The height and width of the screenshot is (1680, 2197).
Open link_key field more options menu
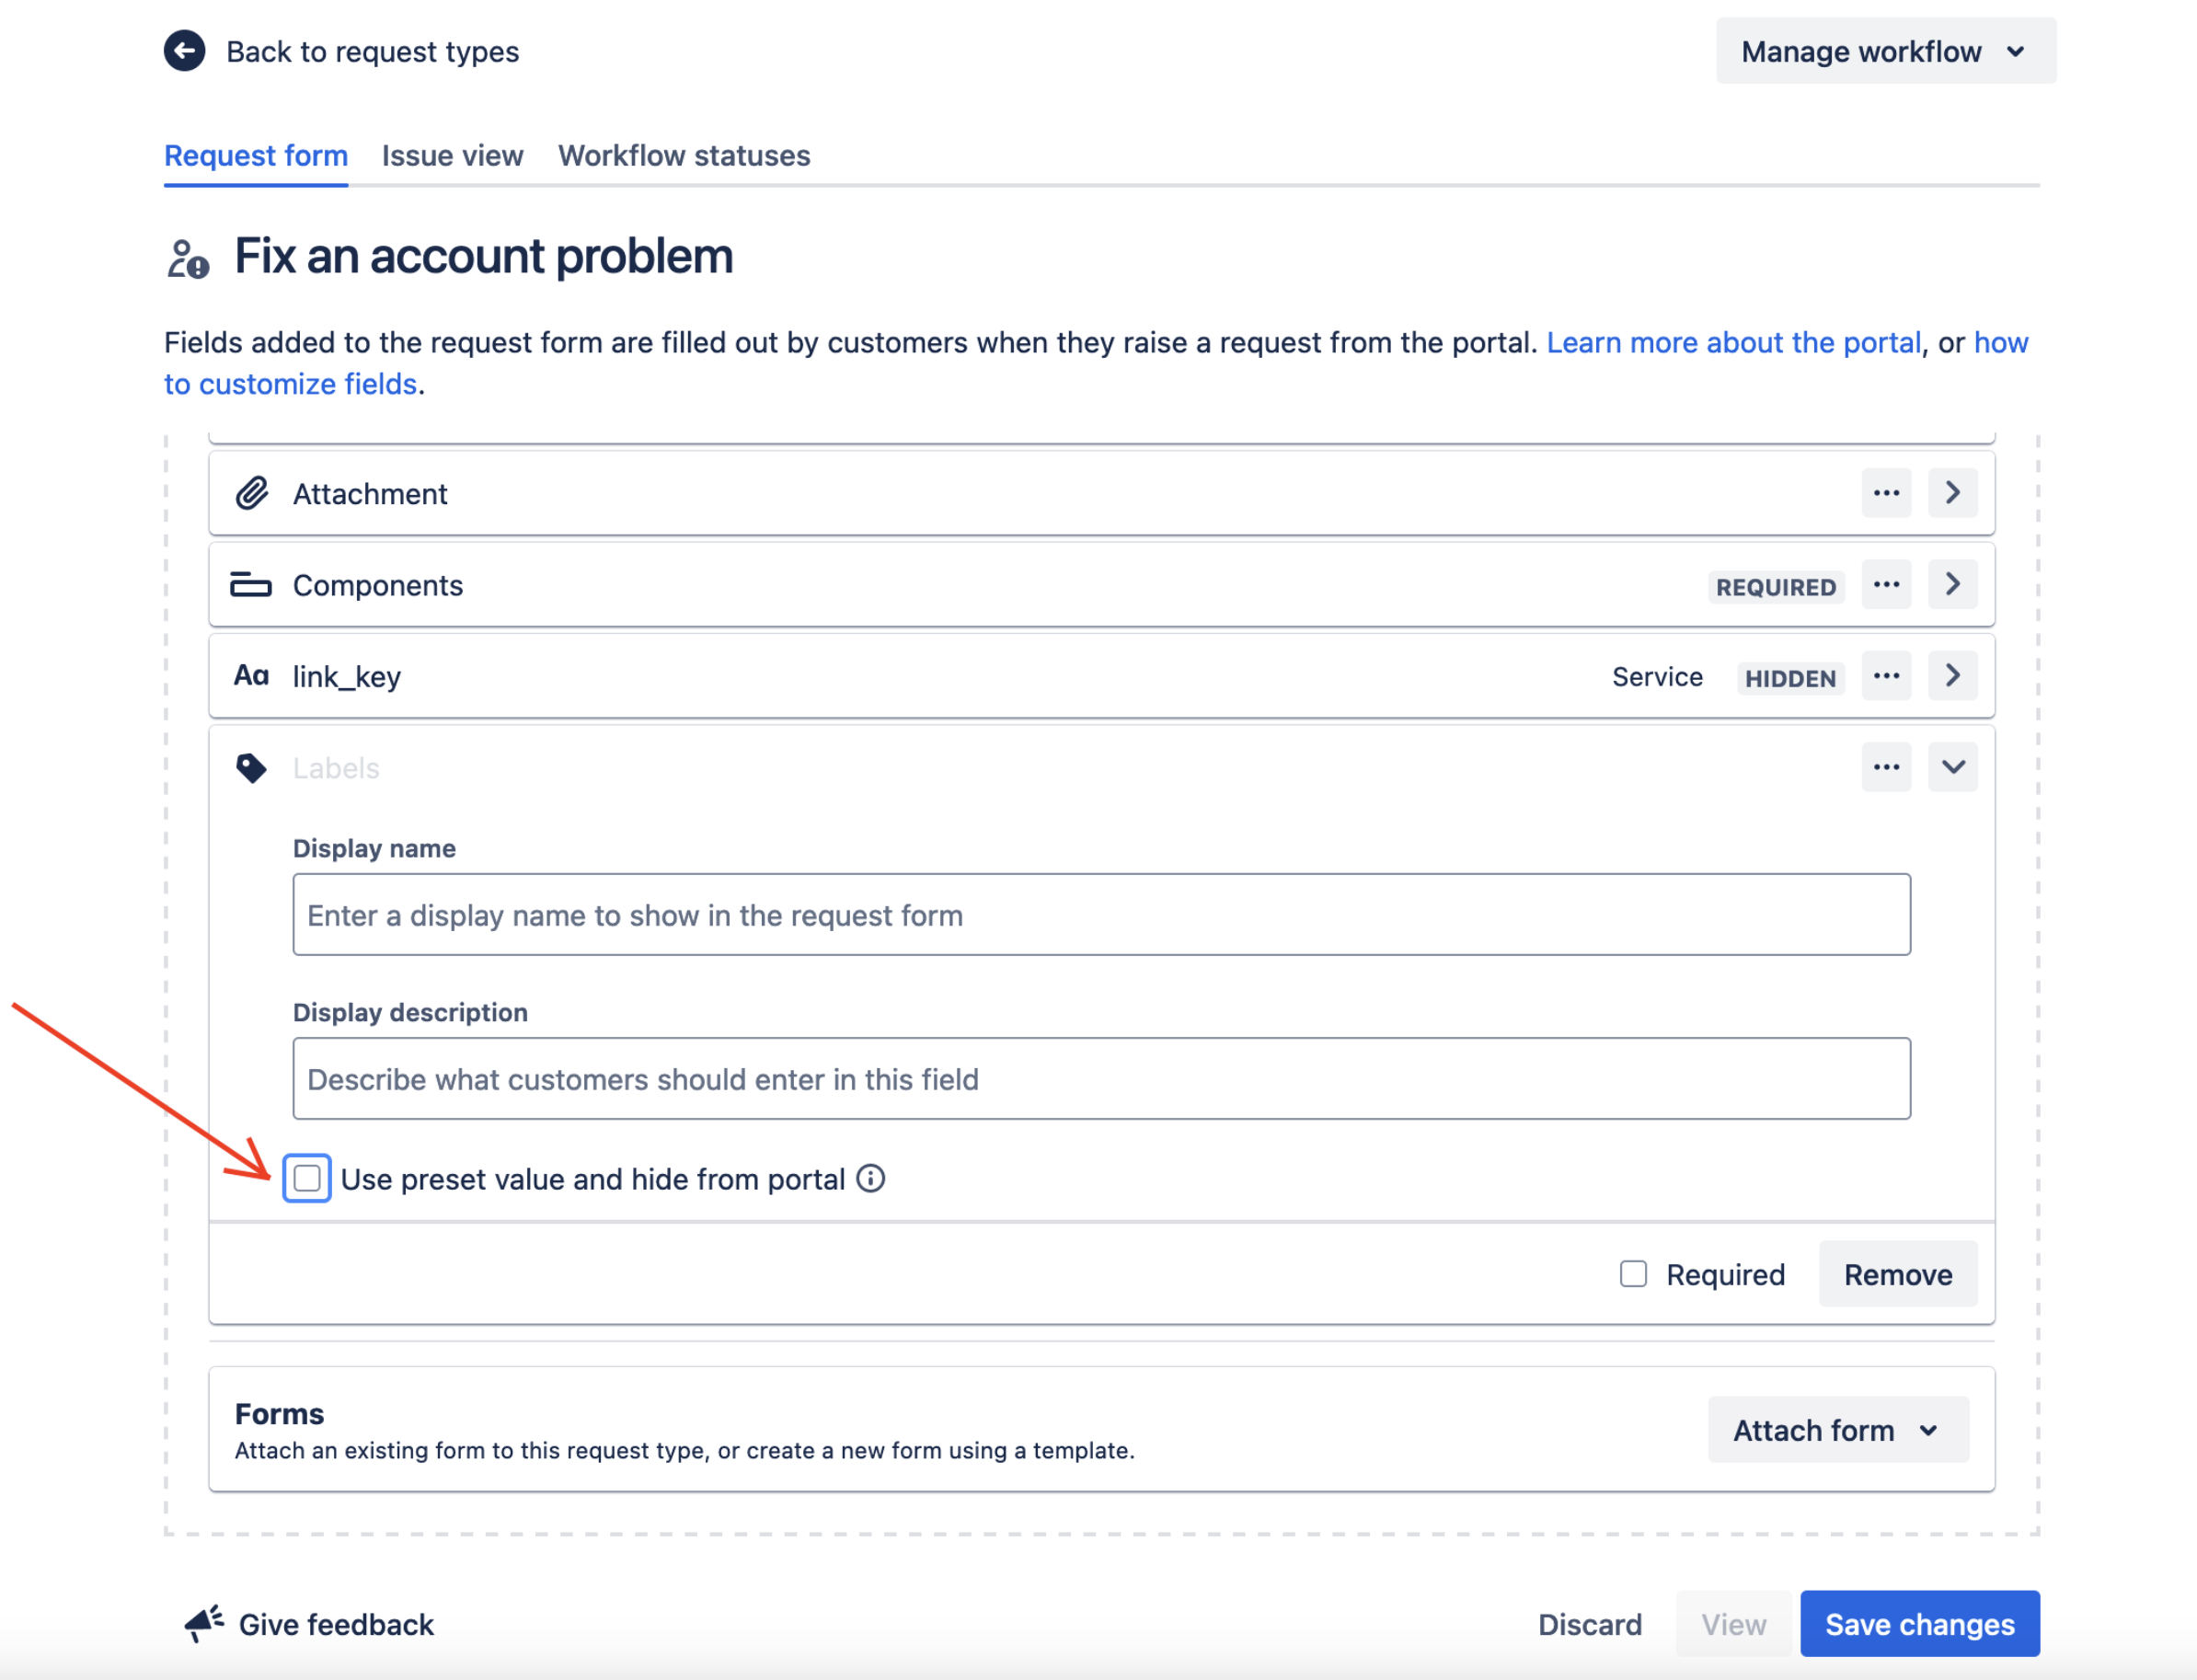point(1886,676)
